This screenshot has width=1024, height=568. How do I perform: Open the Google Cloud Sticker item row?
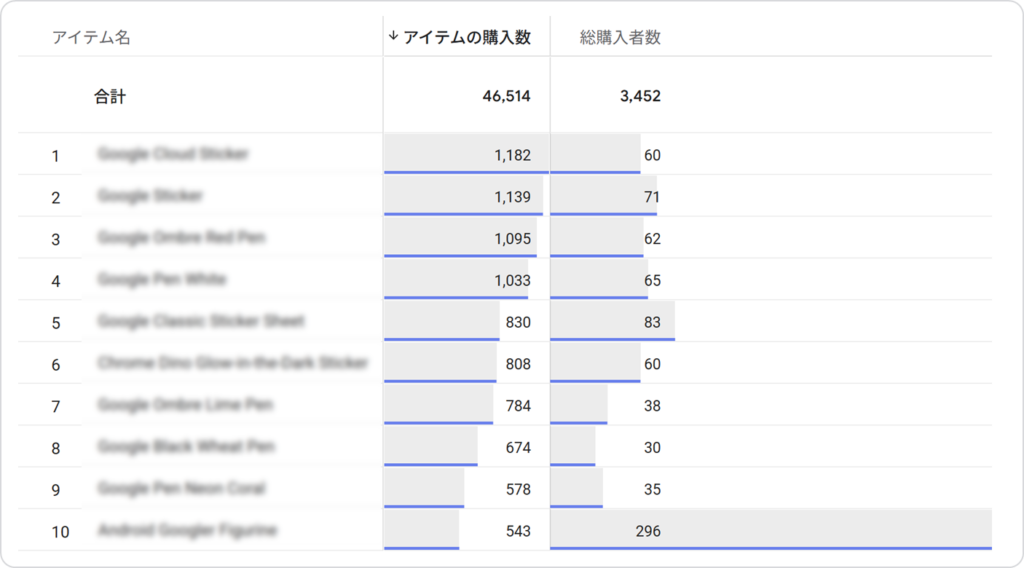173,154
